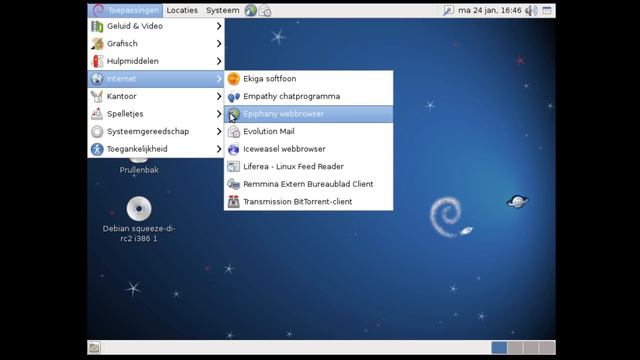The height and width of the screenshot is (360, 640).
Task: Expand the Systeemgereedschap submenu arrow
Action: point(219,131)
